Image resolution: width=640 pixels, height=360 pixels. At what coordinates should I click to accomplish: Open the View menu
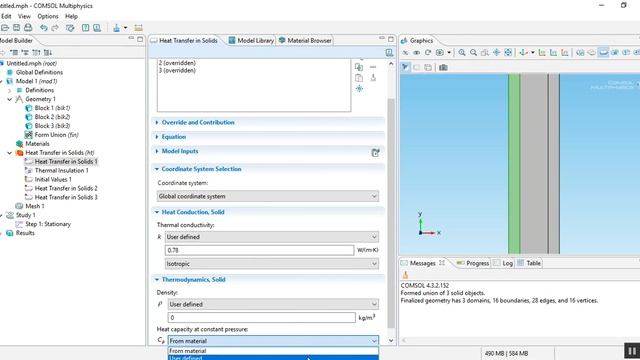point(24,16)
